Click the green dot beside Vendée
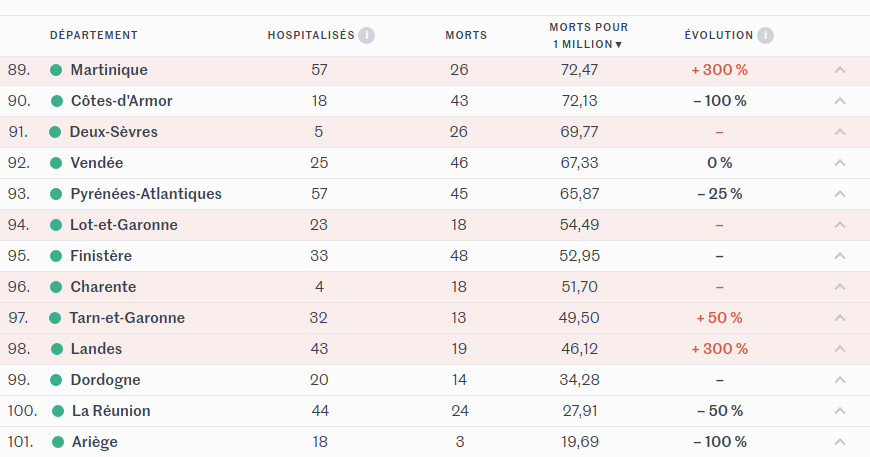Viewport: 870px width, 457px height. coord(56,163)
